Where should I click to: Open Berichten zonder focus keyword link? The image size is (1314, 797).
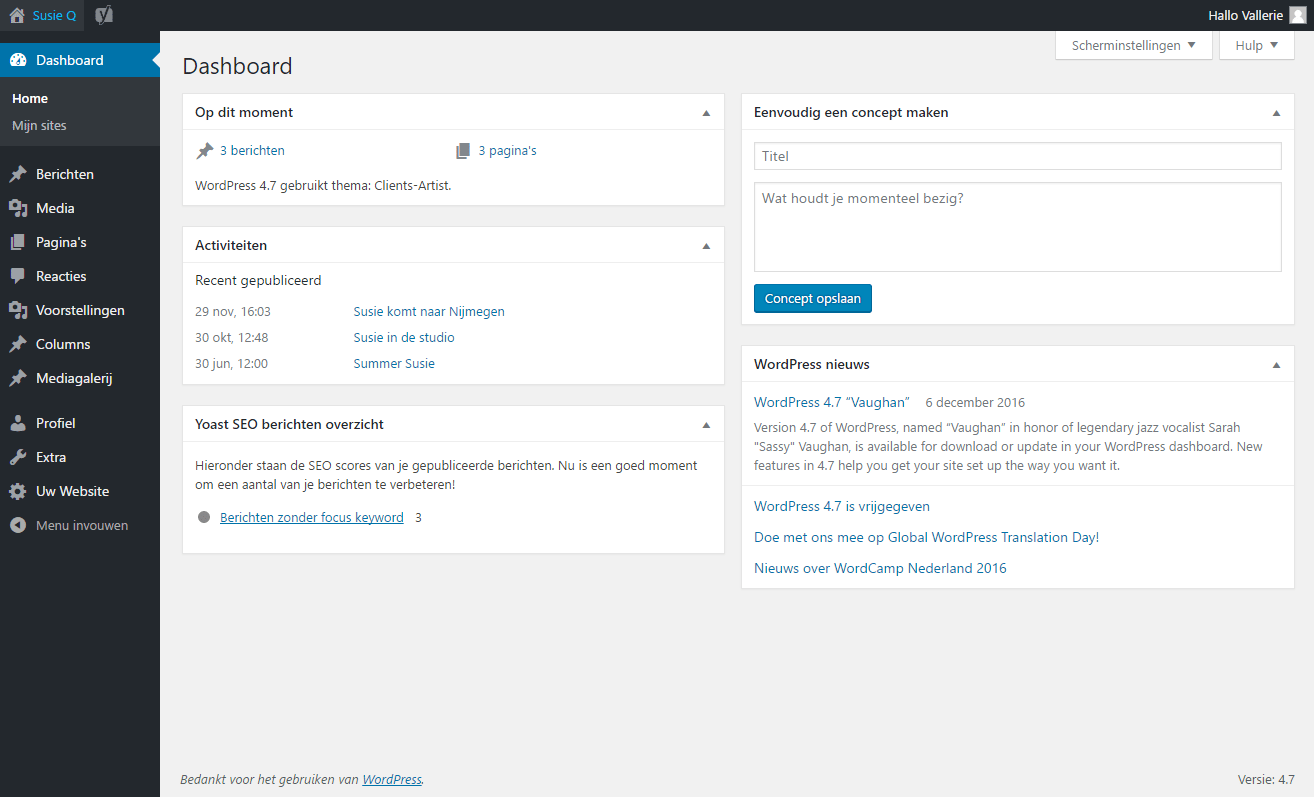tap(312, 518)
